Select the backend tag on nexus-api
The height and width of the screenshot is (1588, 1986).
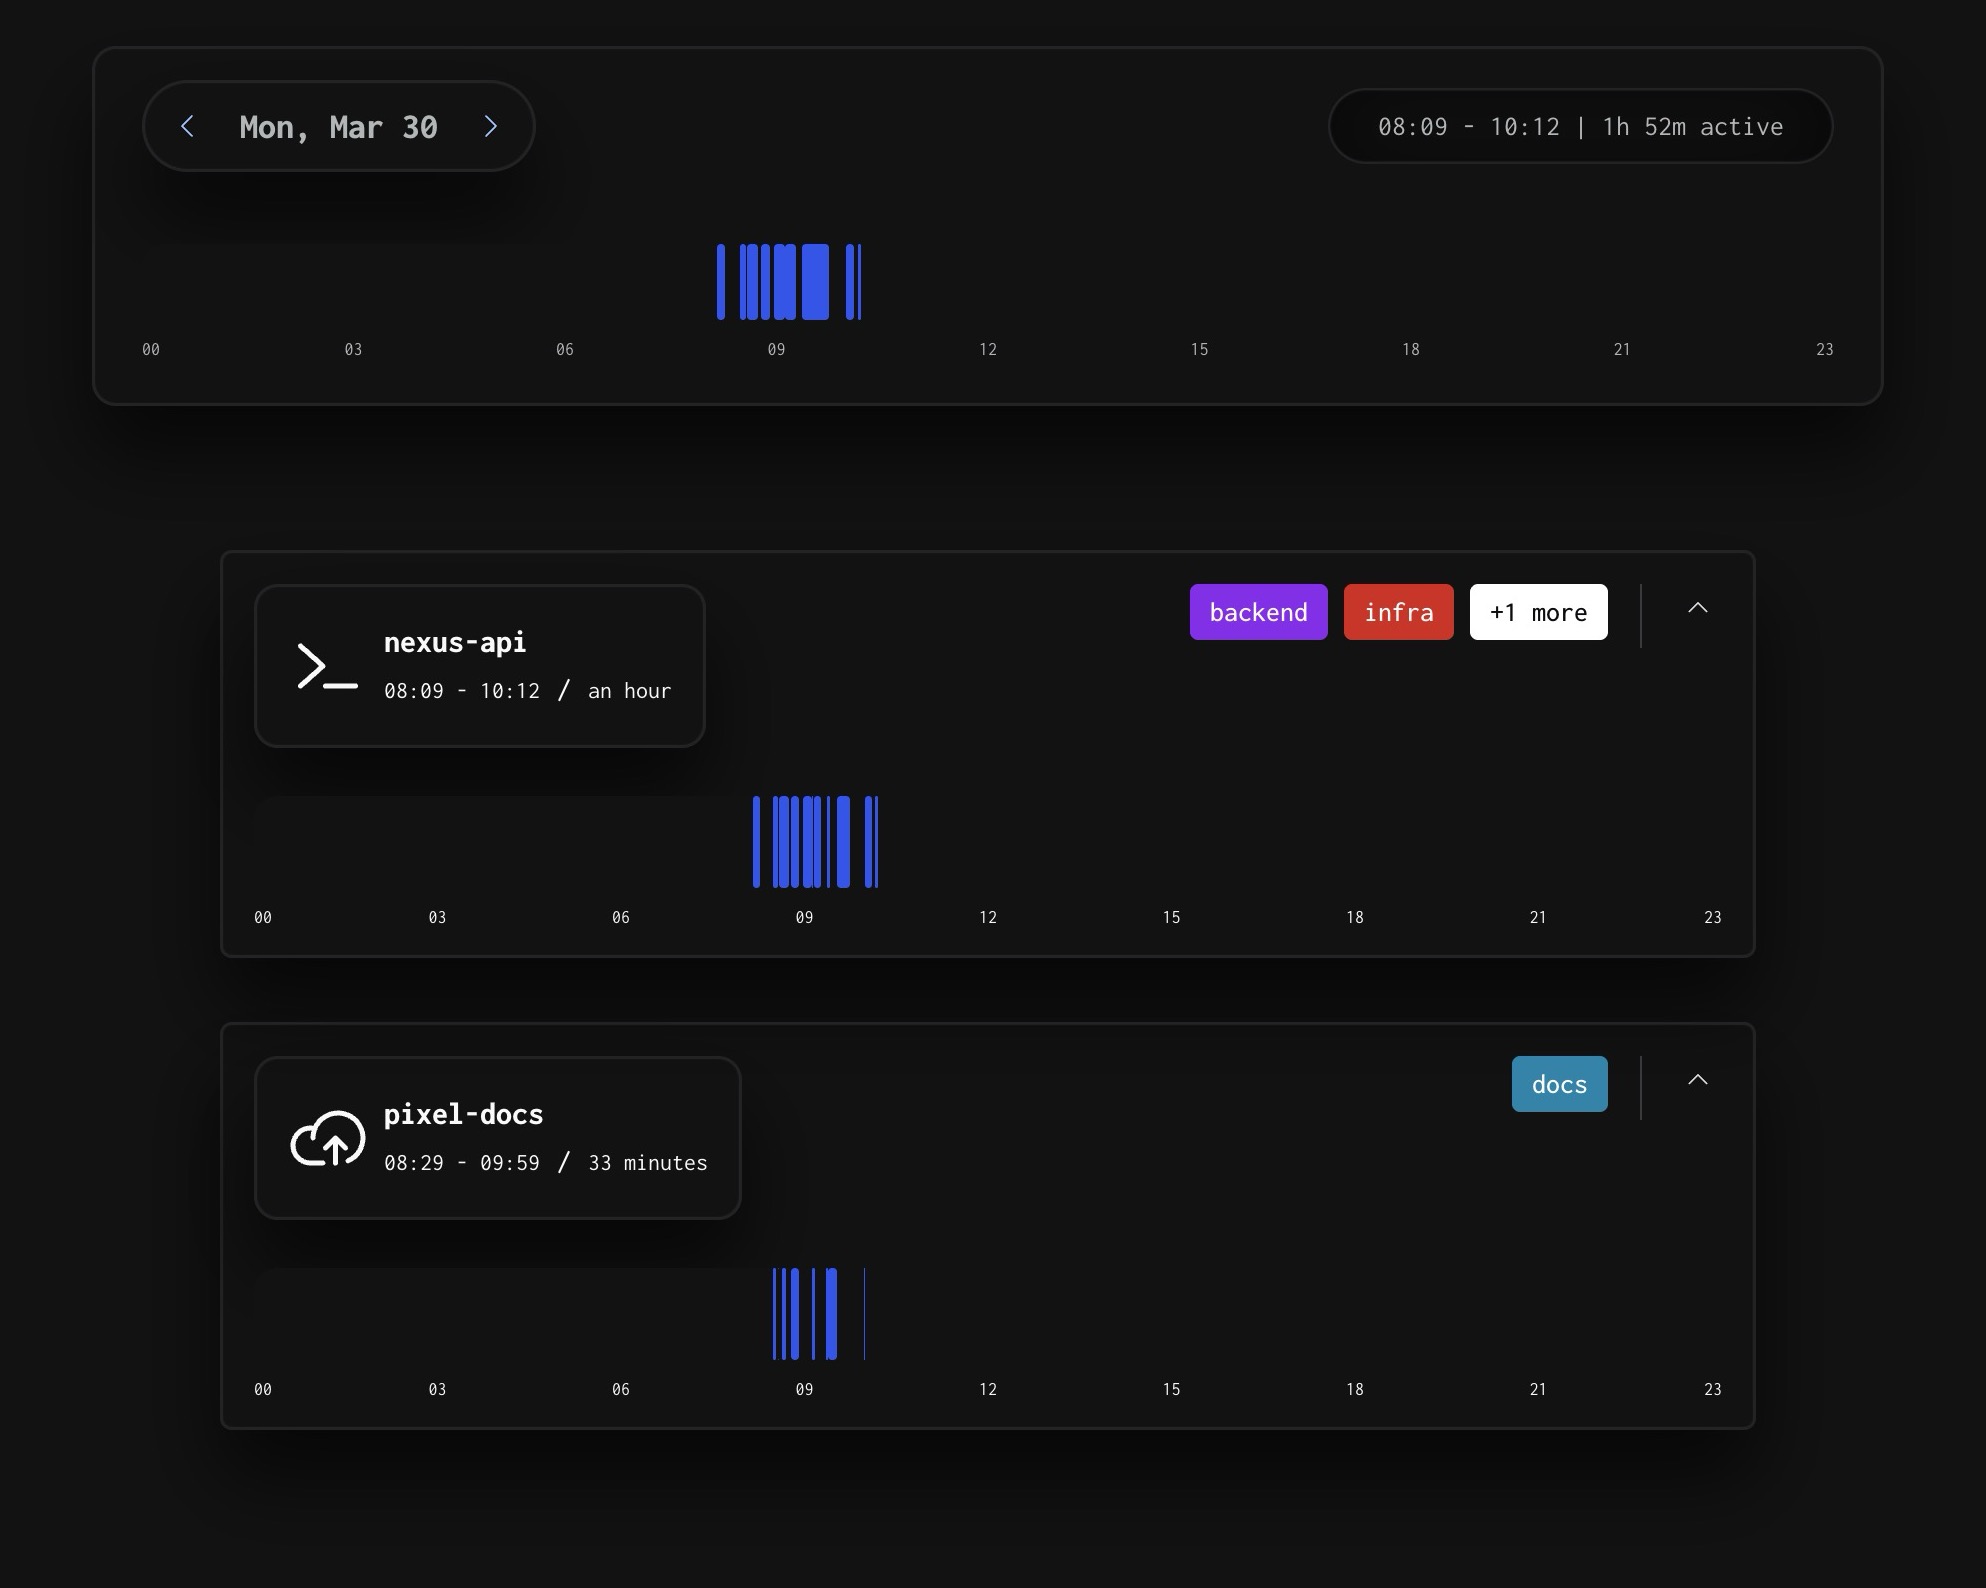(x=1258, y=611)
